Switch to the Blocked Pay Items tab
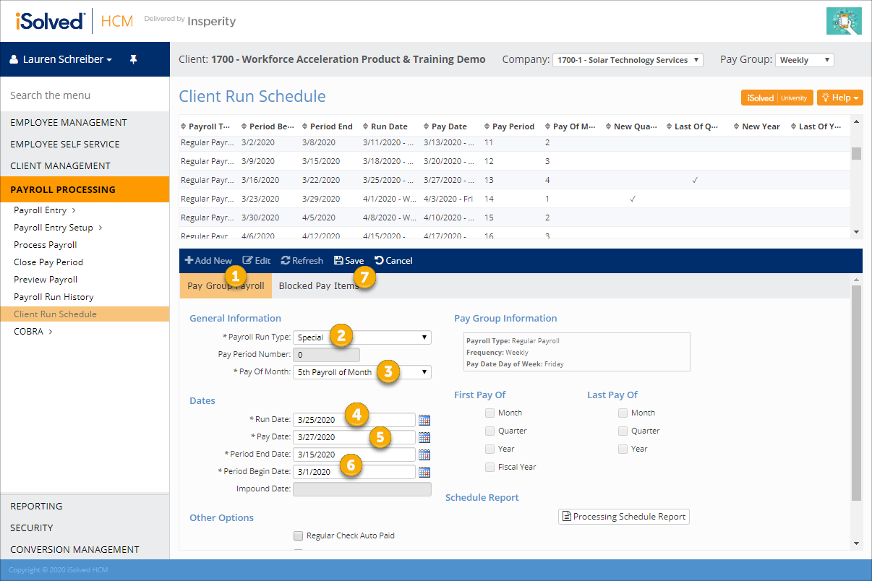Screen dimensions: 872x581 [x=319, y=286]
